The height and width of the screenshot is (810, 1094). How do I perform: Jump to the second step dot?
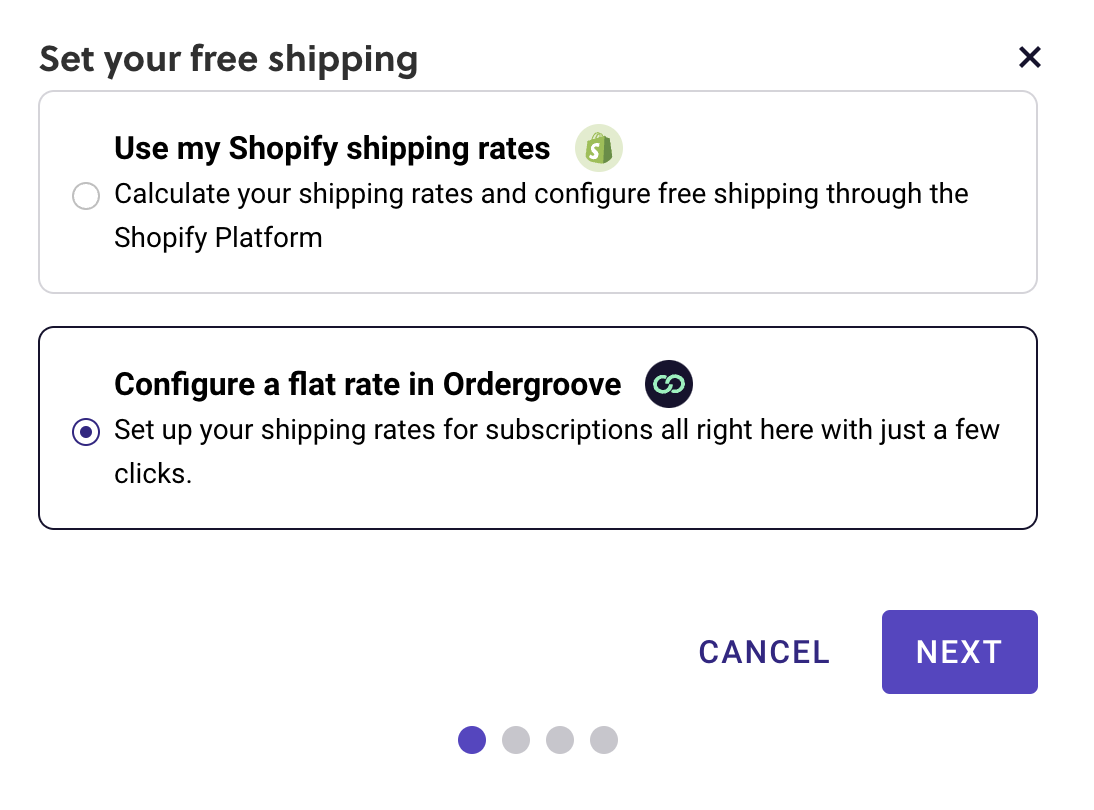tap(516, 740)
